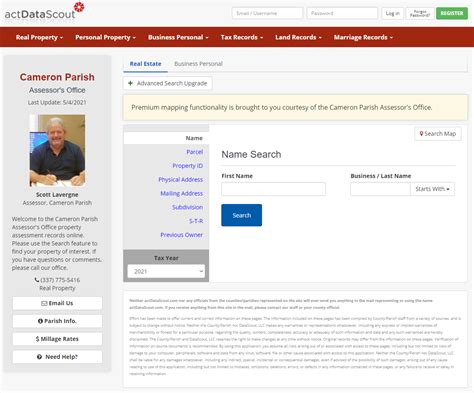Click the map pin icon in Search Map
474x393 pixels.
click(x=421, y=133)
